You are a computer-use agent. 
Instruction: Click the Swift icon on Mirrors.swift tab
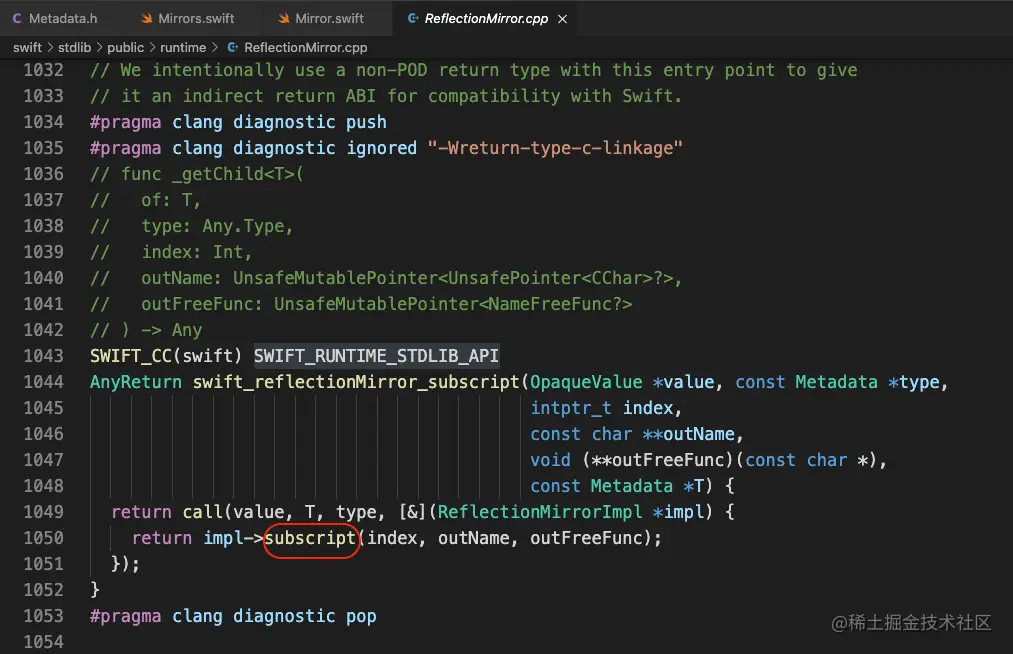pyautogui.click(x=147, y=18)
